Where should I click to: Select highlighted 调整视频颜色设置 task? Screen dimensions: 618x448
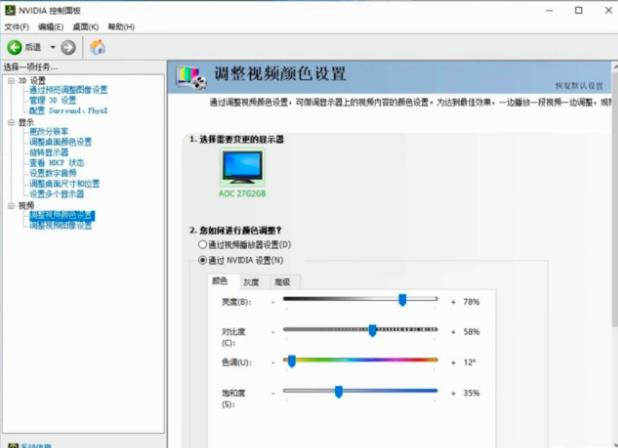pyautogui.click(x=62, y=215)
